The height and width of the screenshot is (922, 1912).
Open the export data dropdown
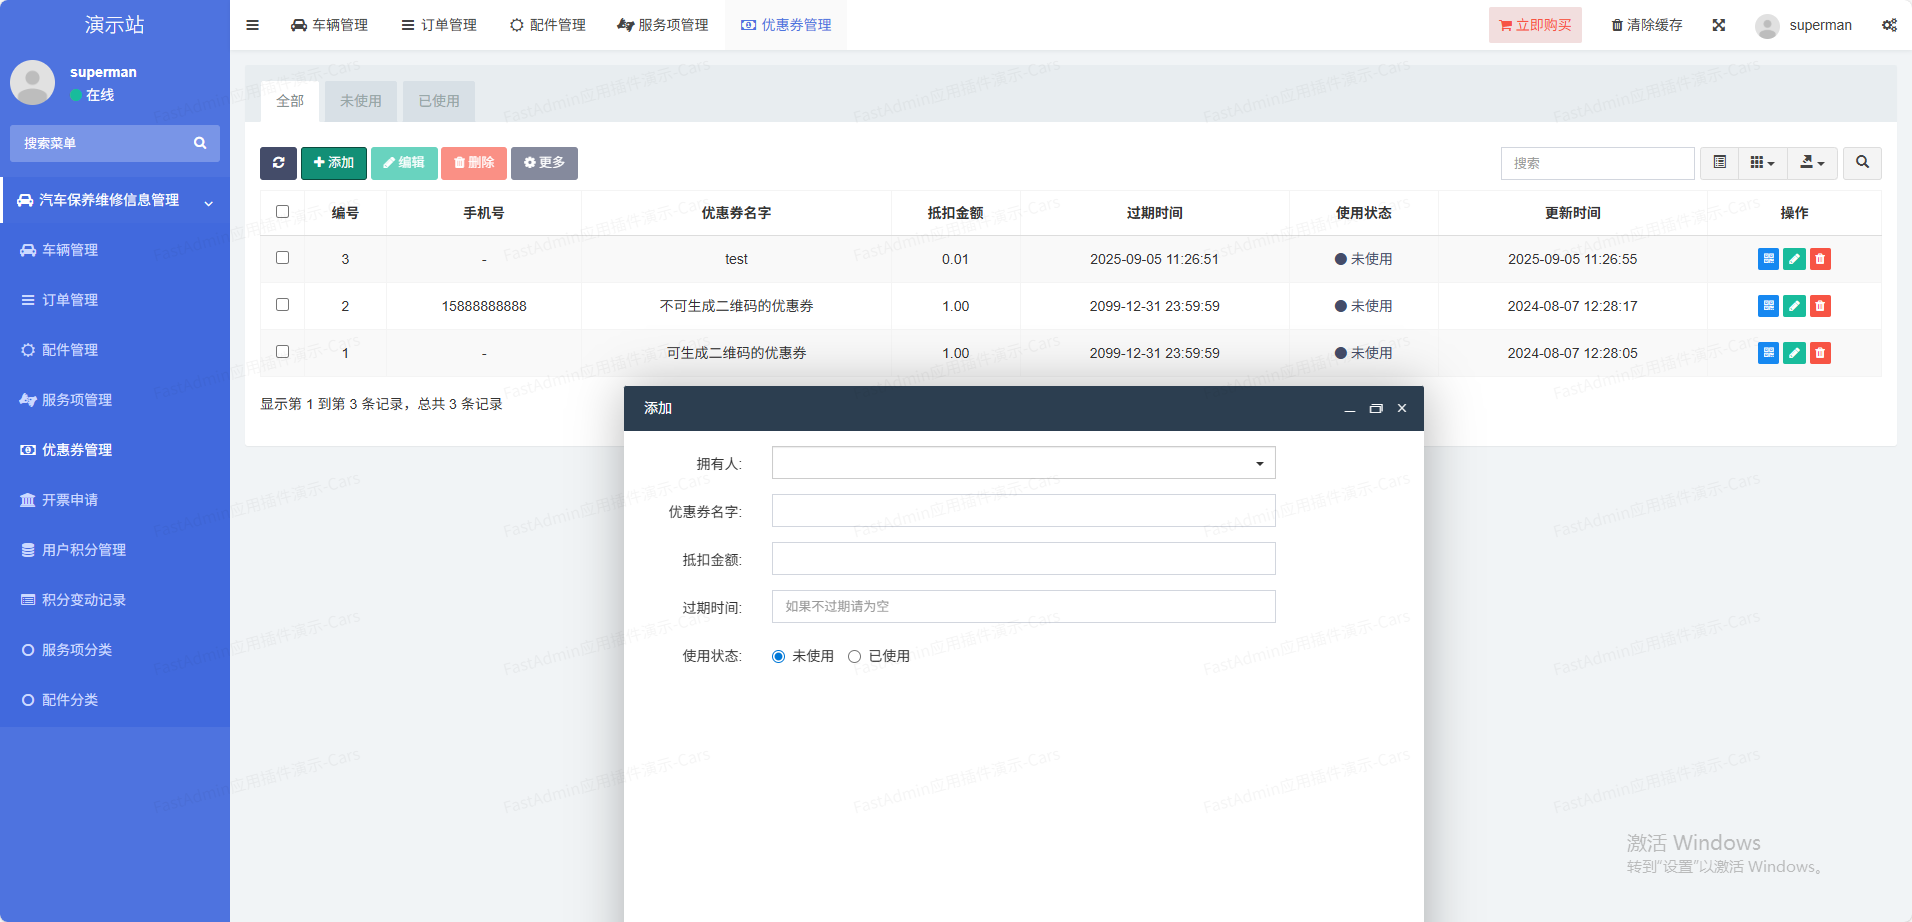pyautogui.click(x=1812, y=163)
